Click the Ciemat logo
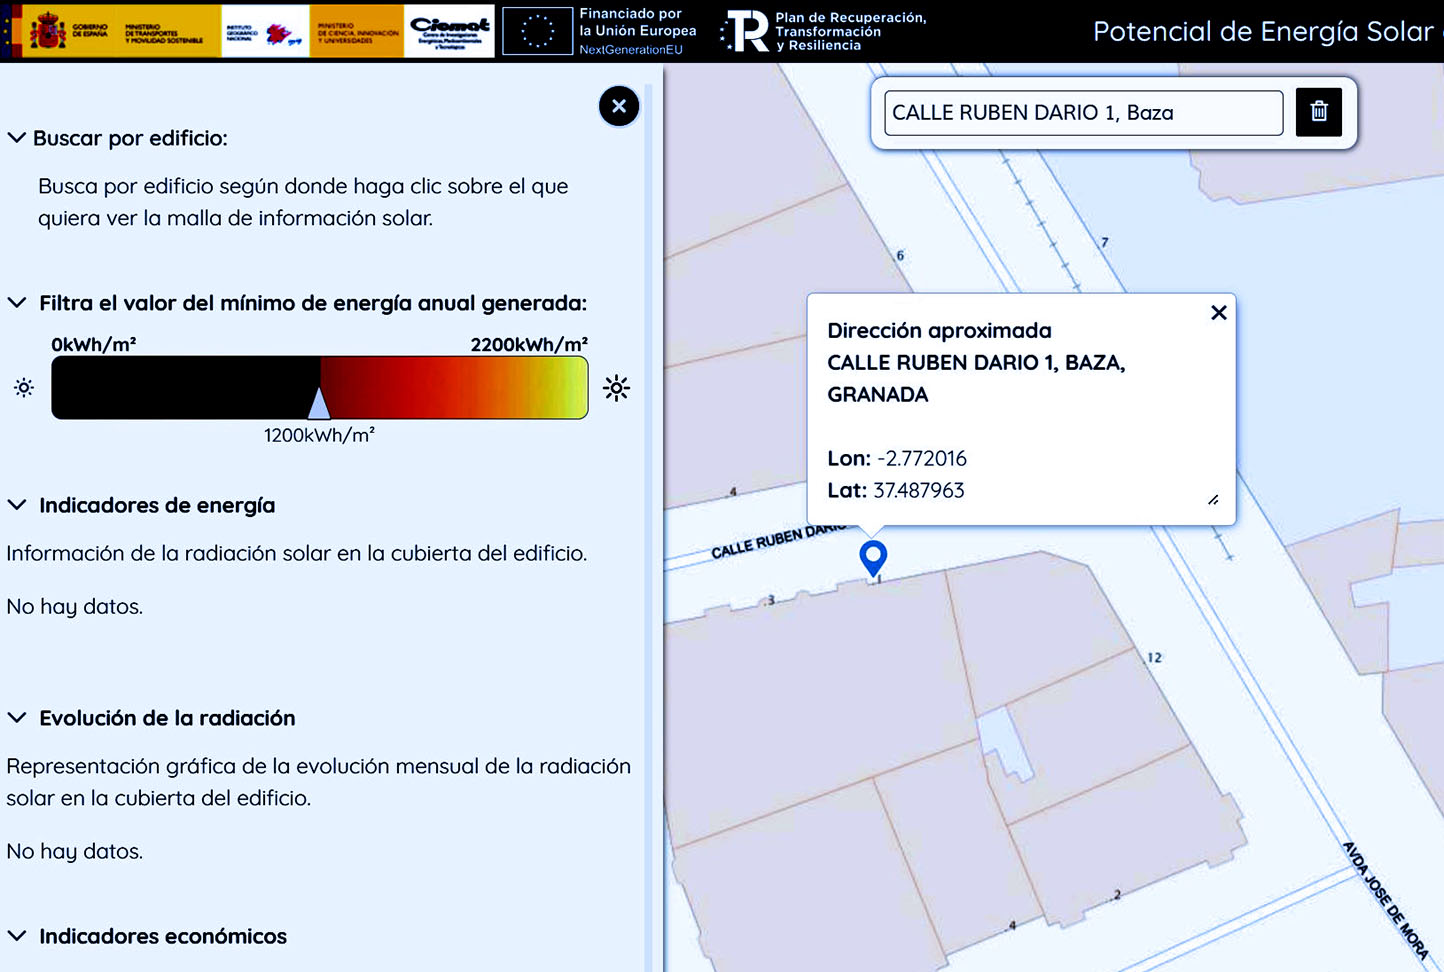The image size is (1444, 972). (x=450, y=31)
